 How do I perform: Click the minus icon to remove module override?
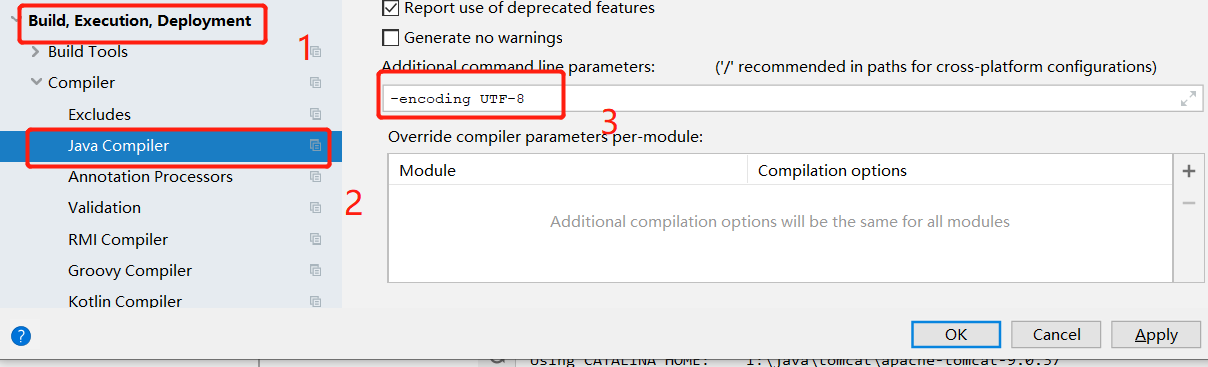[1189, 203]
